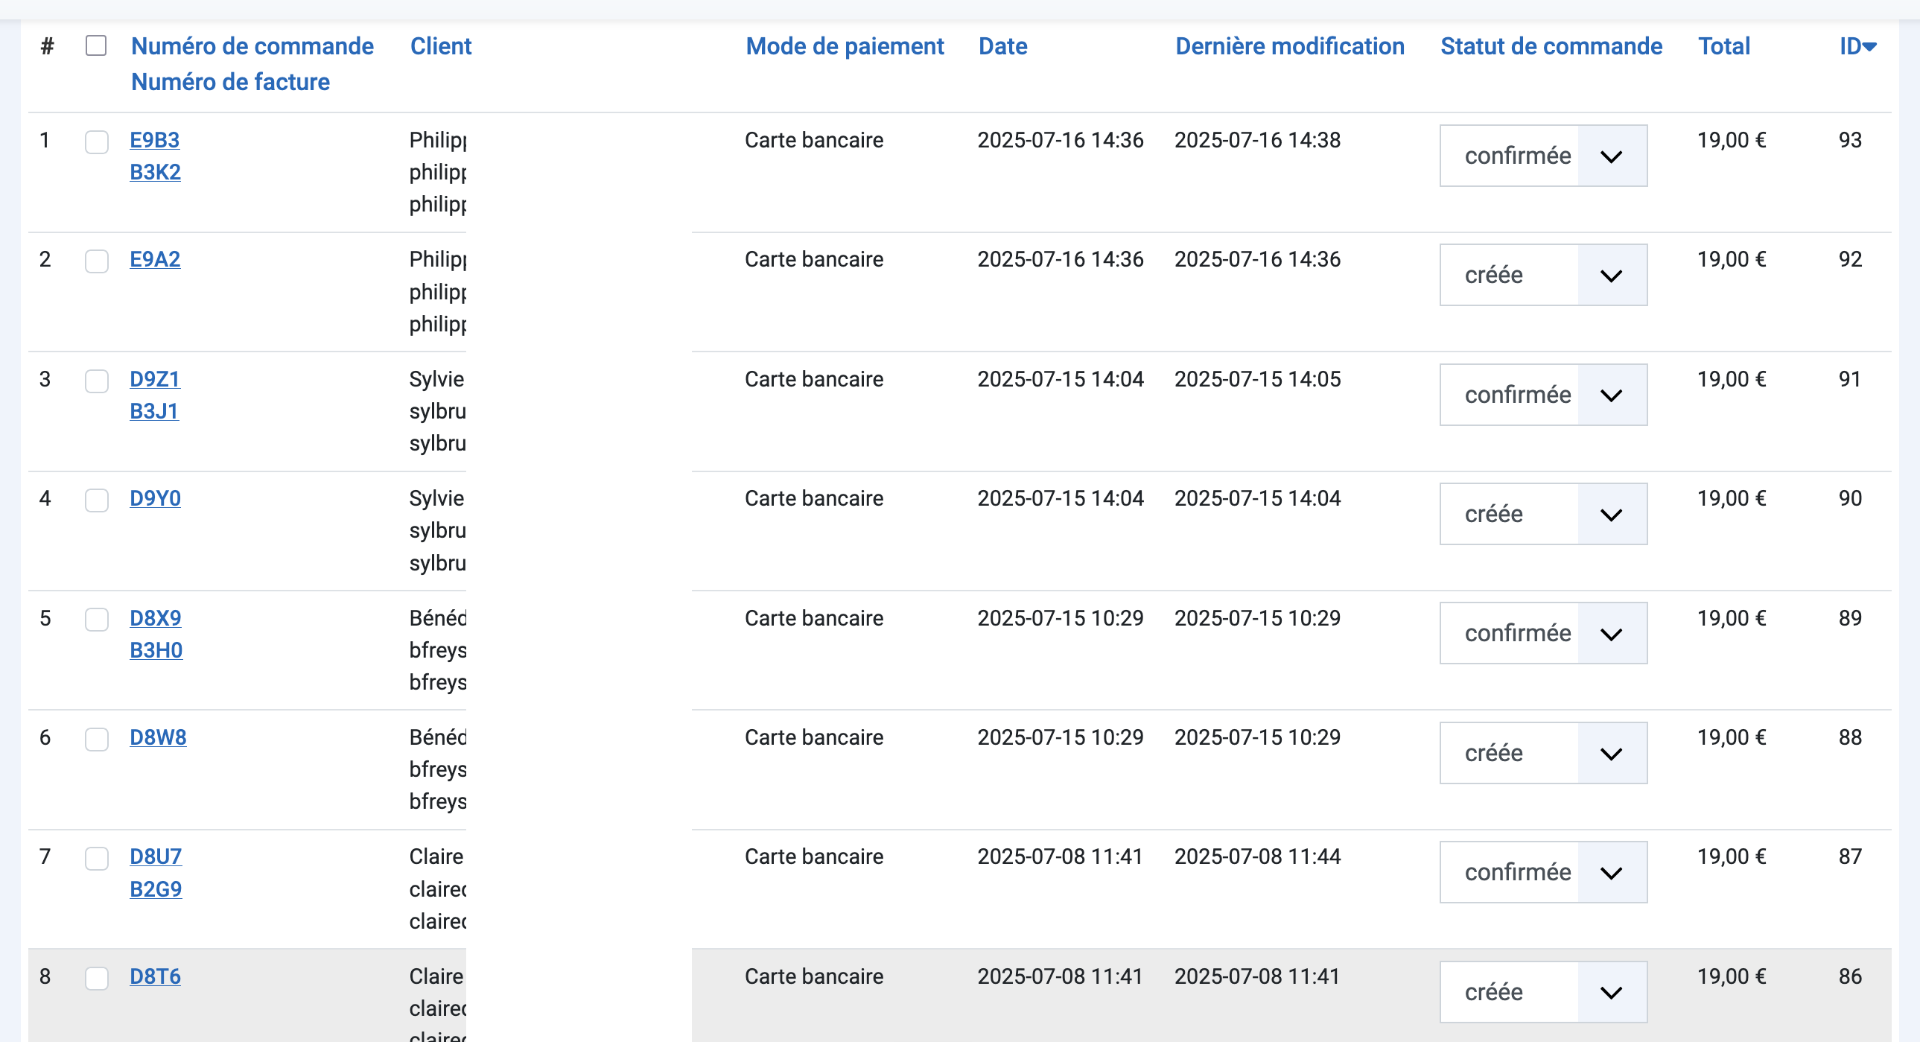Screen dimensions: 1920x1042
Task: Sort by Dernière modification column
Action: click(x=1289, y=46)
